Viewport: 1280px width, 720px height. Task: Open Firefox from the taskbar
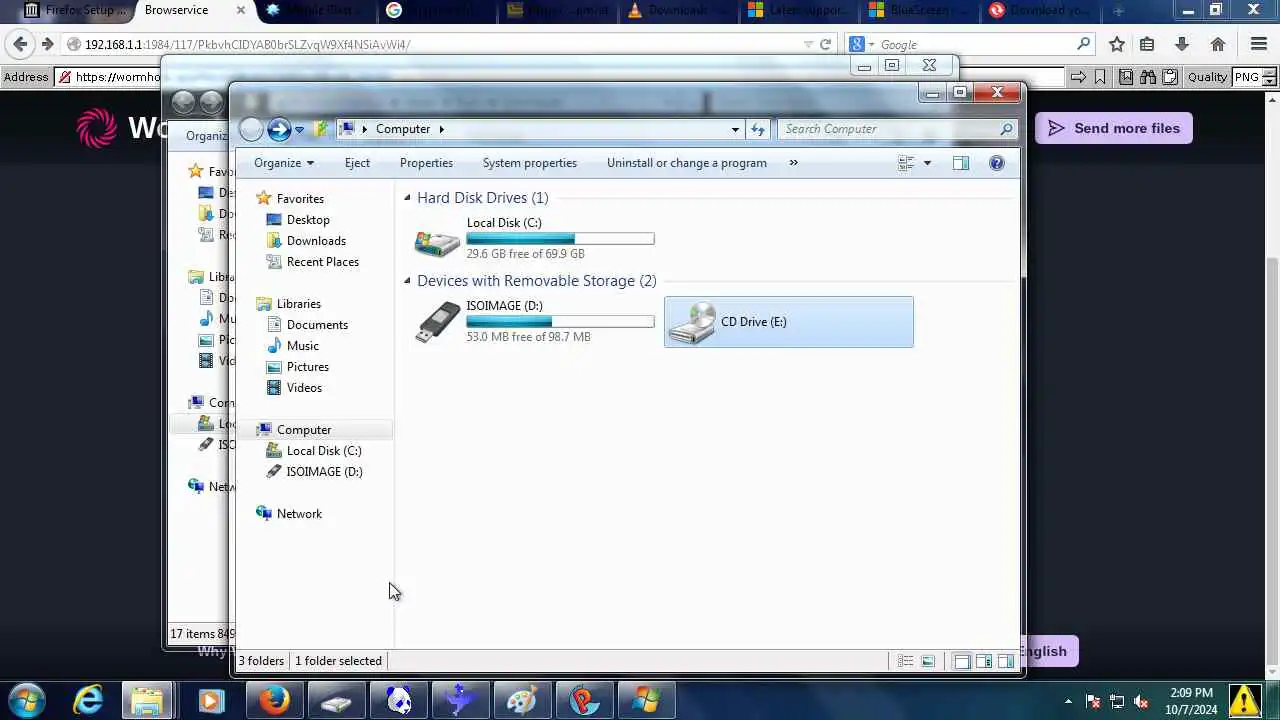[x=273, y=700]
